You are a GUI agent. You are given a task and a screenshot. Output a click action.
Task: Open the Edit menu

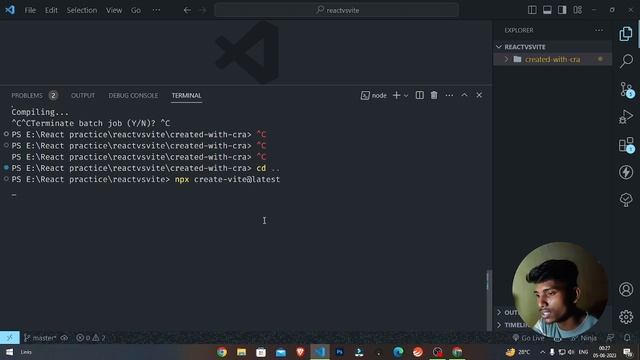[x=51, y=10]
